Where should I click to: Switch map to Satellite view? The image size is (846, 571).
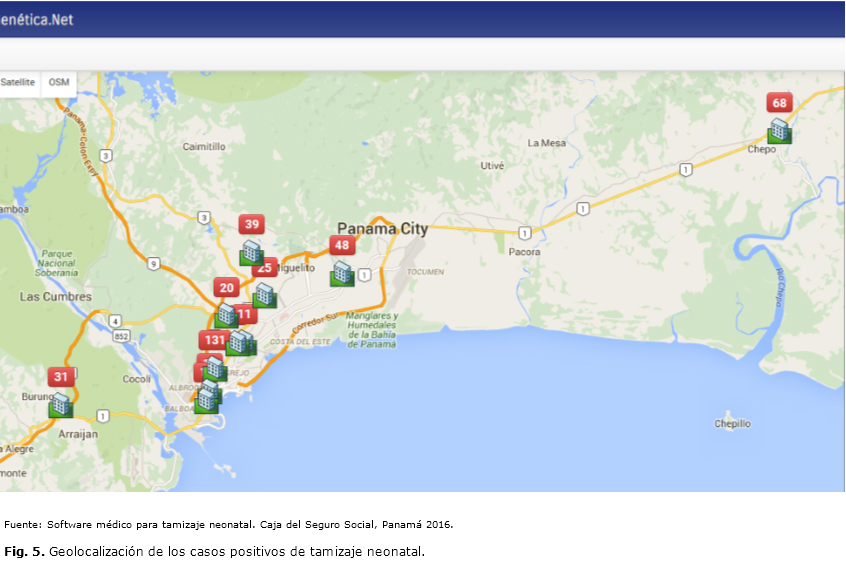coord(18,83)
